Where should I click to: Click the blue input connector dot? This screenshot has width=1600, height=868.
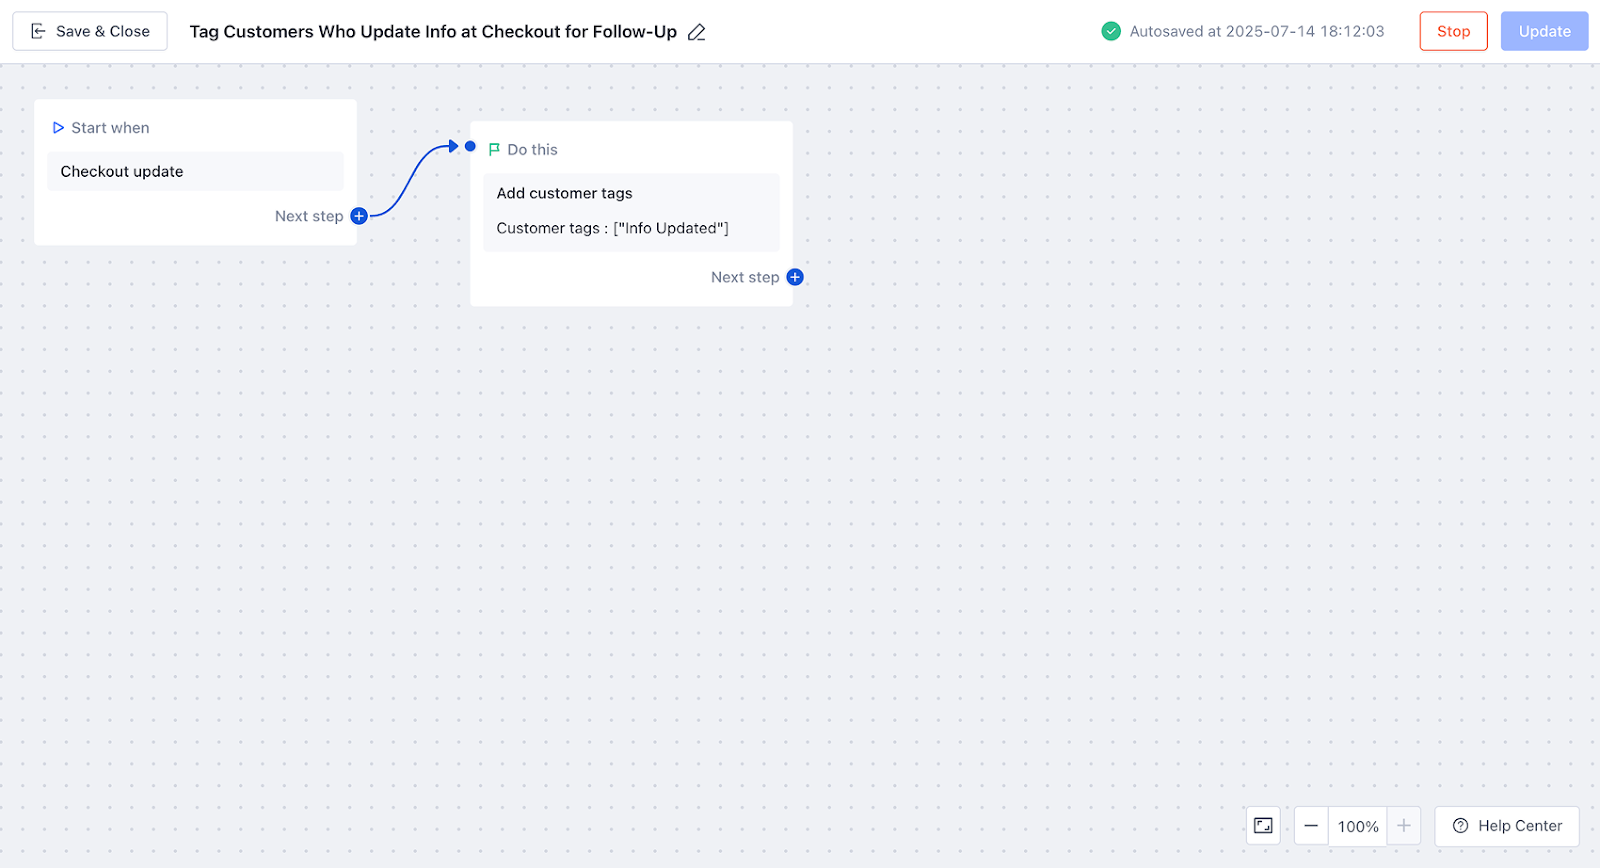click(x=470, y=146)
